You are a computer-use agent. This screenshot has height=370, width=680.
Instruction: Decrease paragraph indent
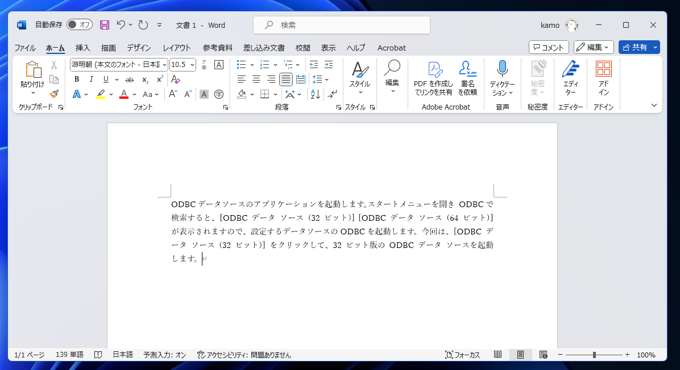(314, 65)
